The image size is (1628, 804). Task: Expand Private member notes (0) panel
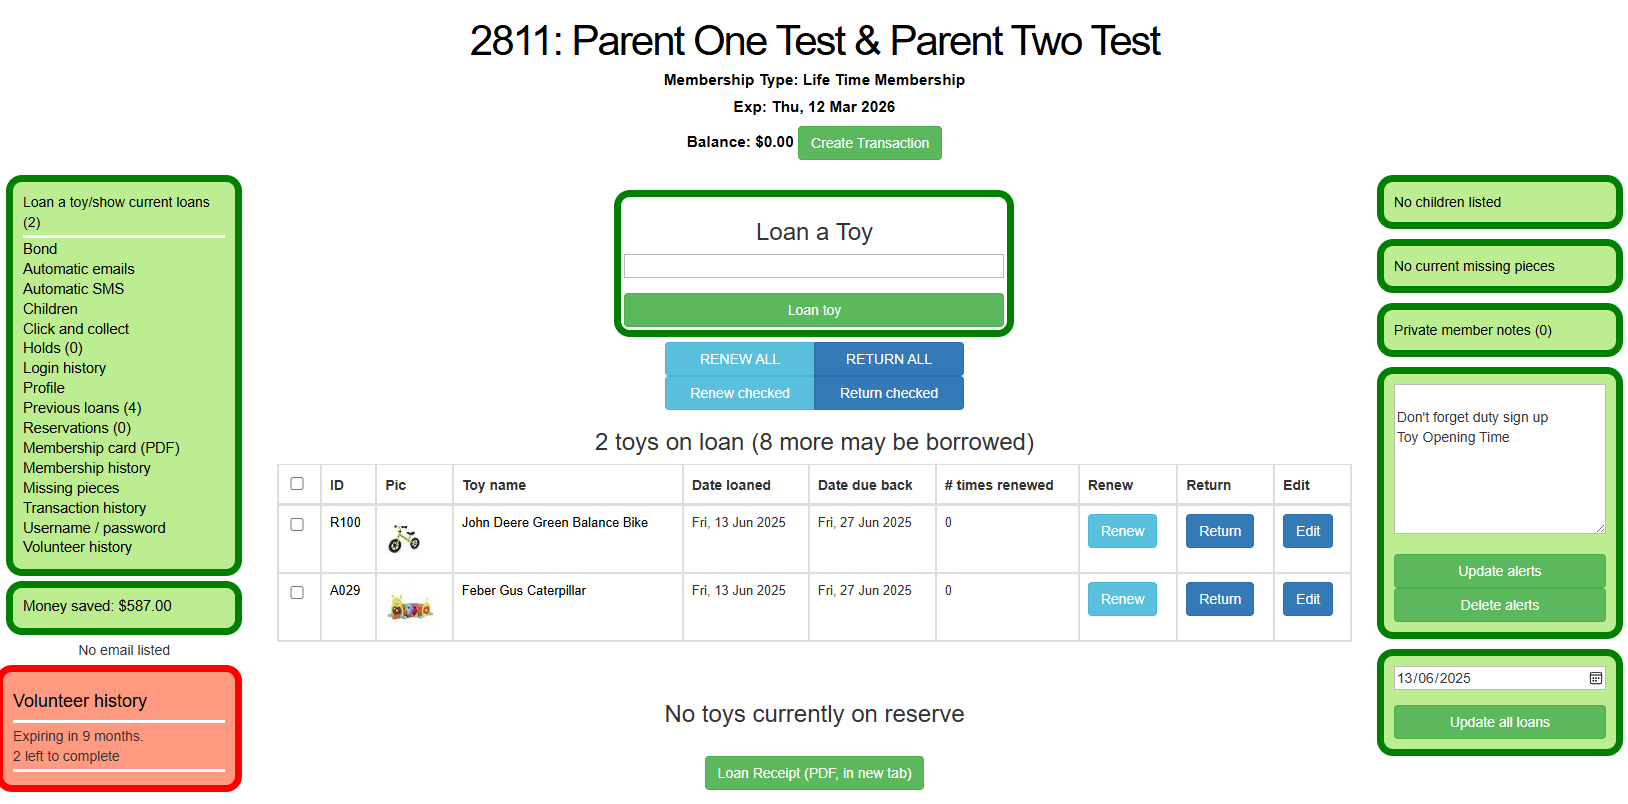(x=1472, y=330)
